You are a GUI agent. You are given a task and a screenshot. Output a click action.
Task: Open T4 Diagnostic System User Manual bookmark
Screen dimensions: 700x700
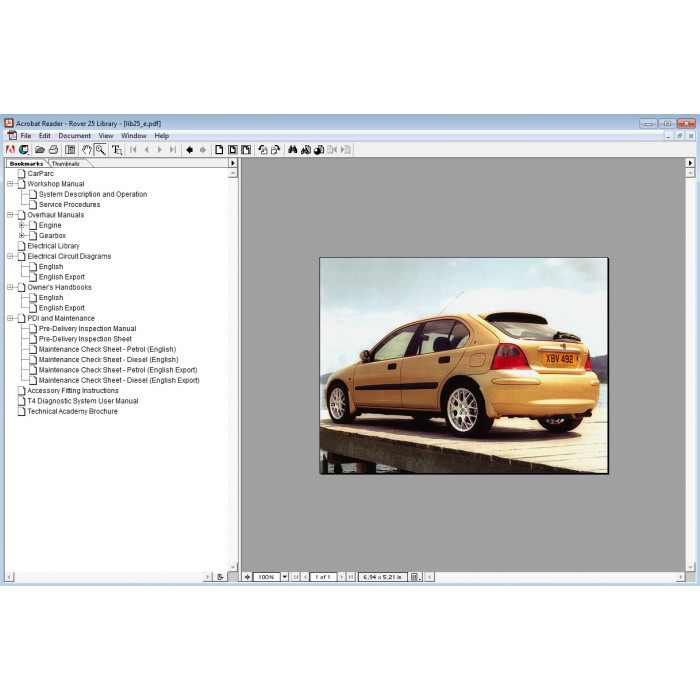tap(83, 401)
